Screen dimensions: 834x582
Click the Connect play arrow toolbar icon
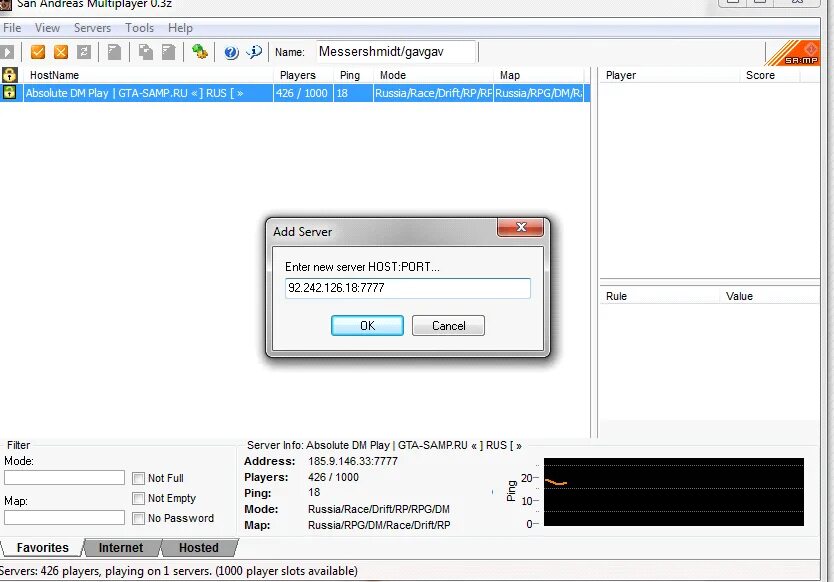(7, 52)
